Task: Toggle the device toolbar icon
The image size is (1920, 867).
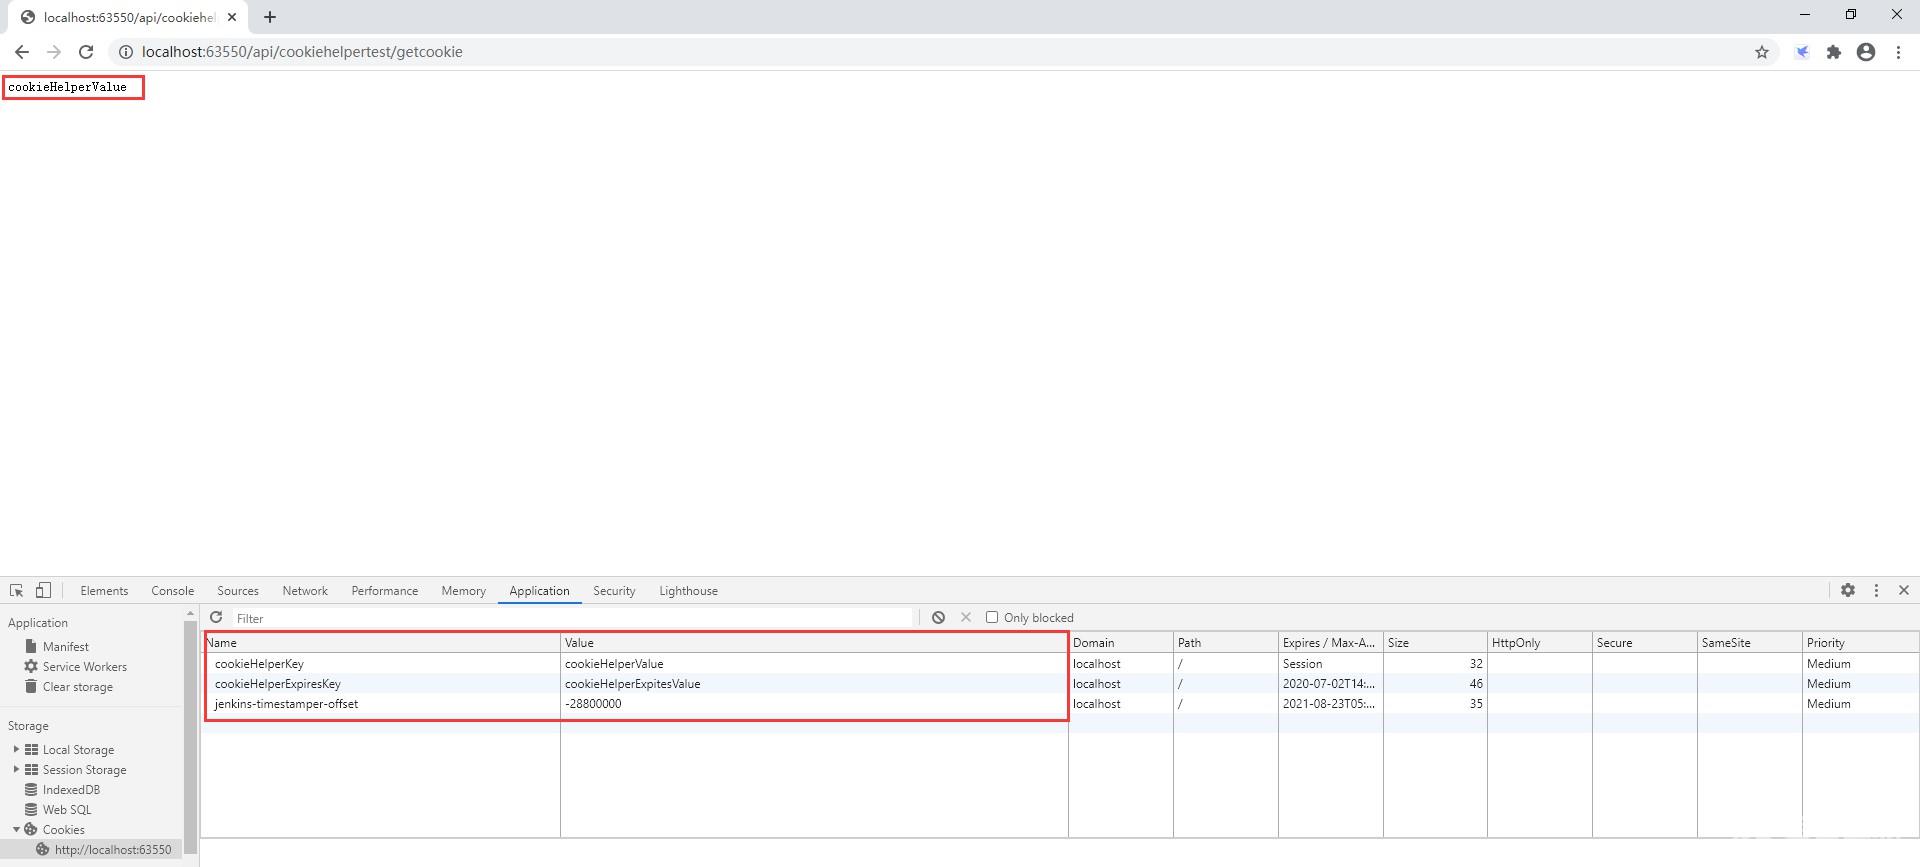Action: pos(43,591)
